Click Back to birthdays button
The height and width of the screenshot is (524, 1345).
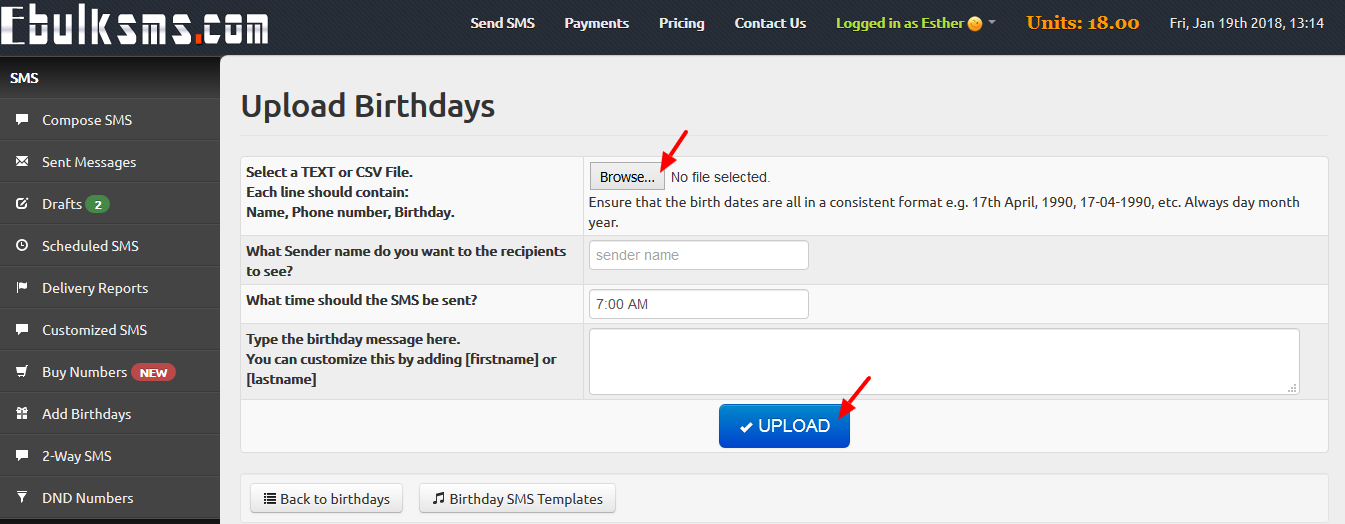pos(326,498)
